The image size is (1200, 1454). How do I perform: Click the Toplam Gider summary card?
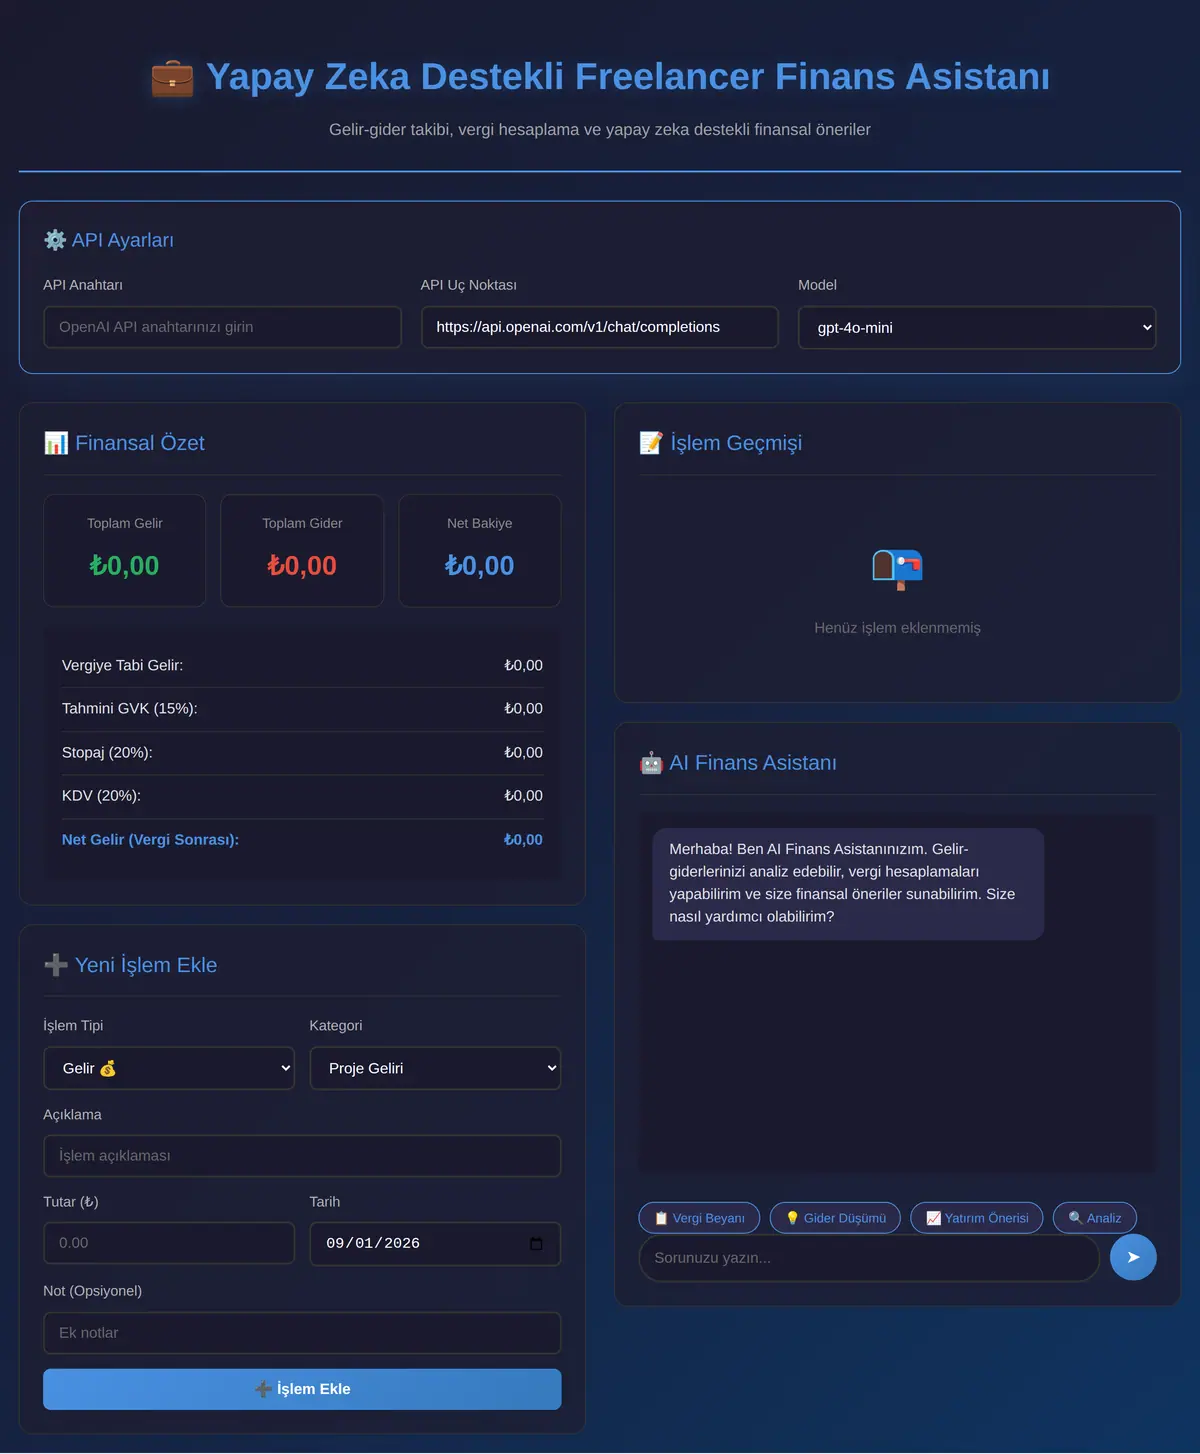pyautogui.click(x=302, y=551)
